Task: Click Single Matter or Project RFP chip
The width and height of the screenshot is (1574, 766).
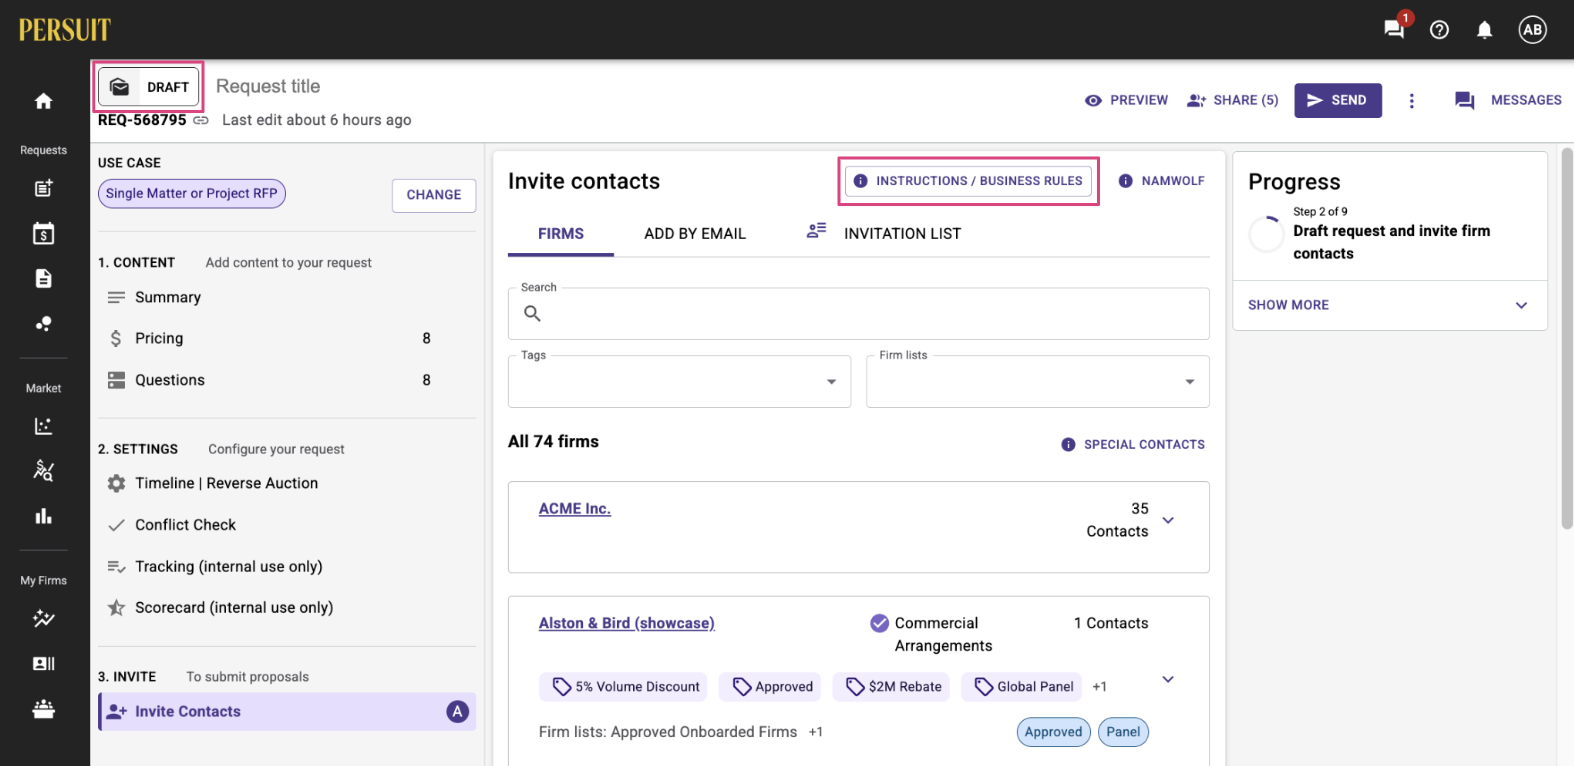Action: 192,194
